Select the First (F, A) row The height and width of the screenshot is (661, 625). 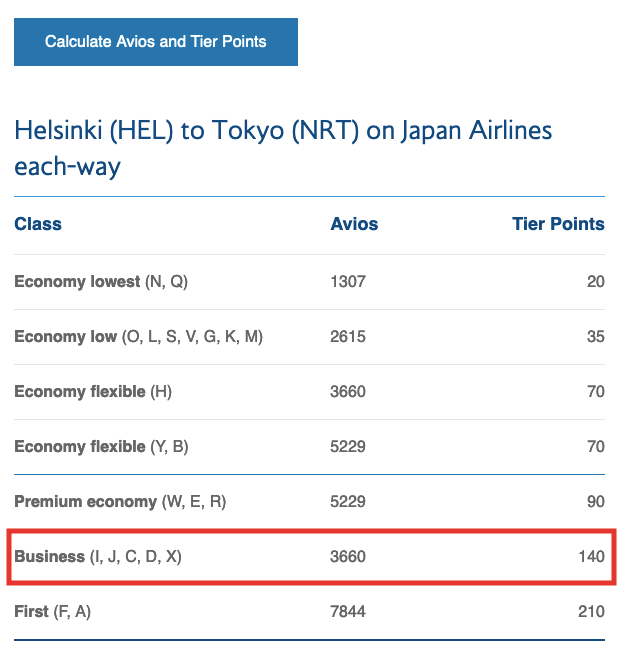coord(310,612)
